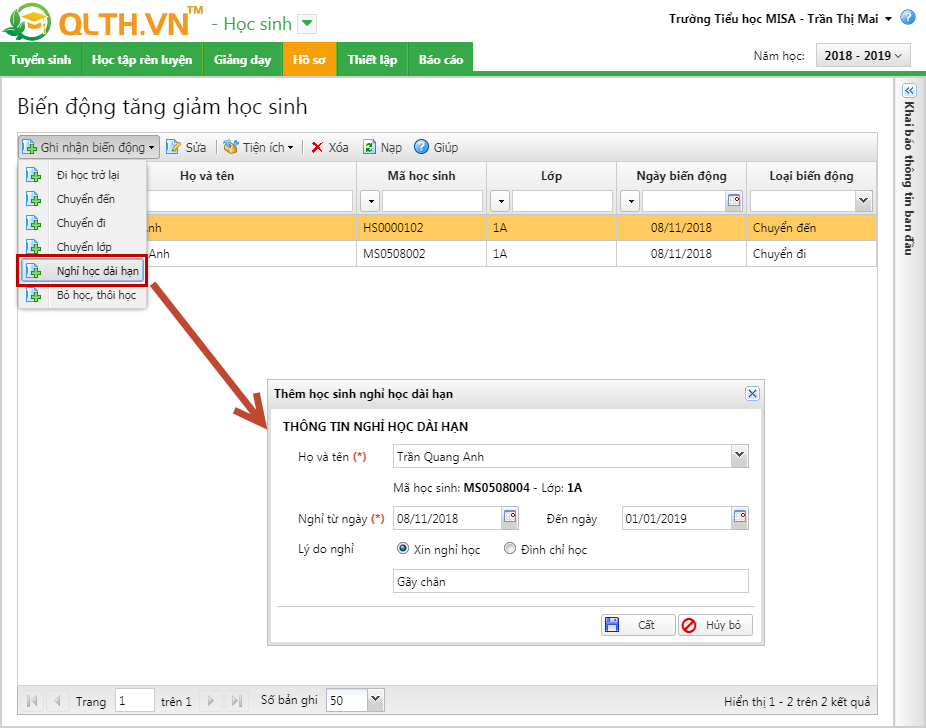Select Chuyển lớp menu entry

click(83, 246)
